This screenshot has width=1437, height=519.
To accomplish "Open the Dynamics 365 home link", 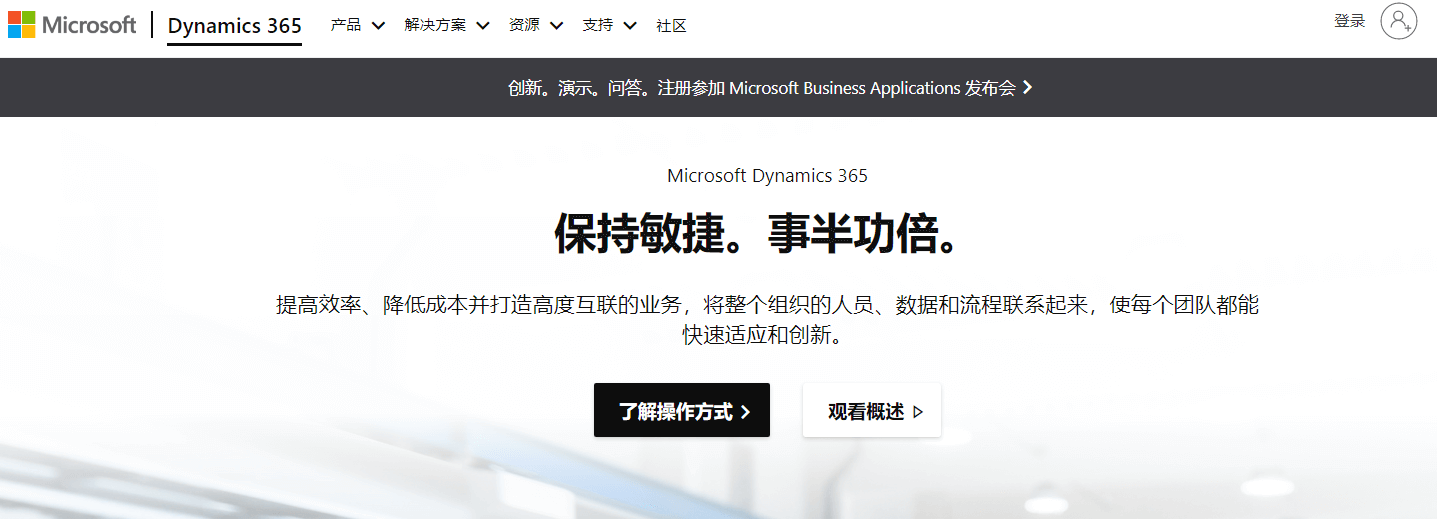I will [x=235, y=26].
